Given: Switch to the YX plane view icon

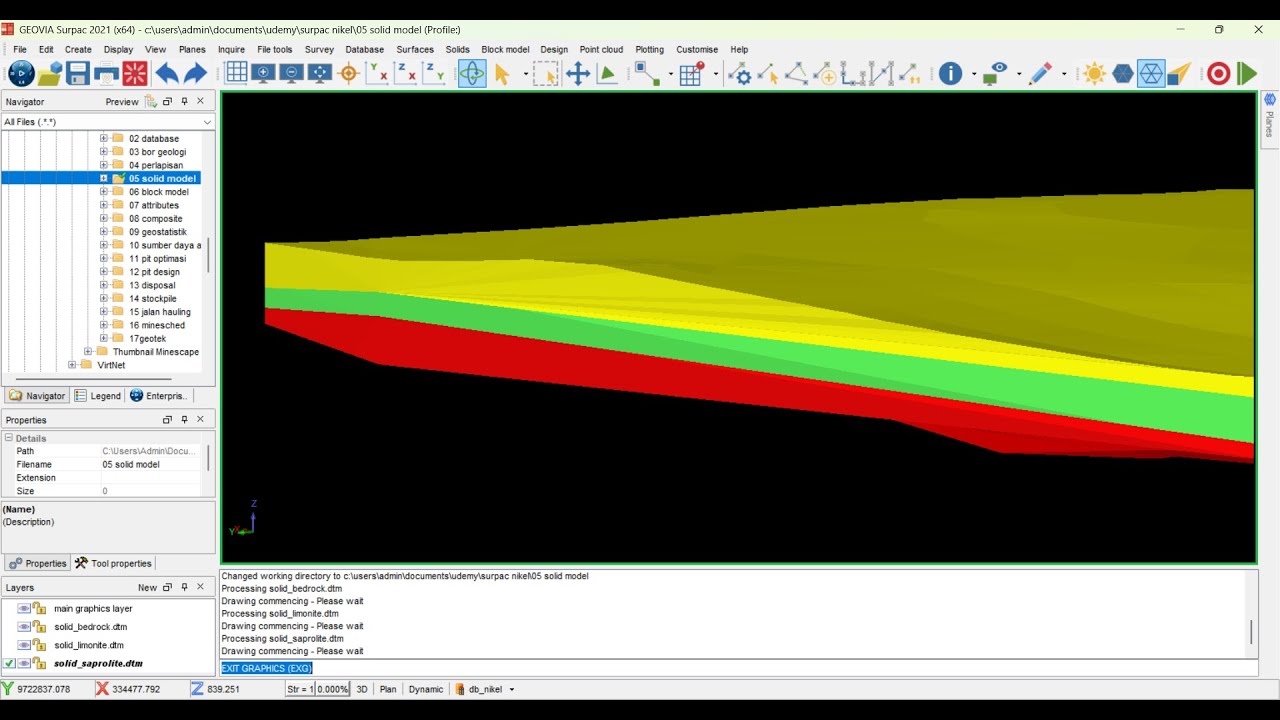Looking at the screenshot, I should tap(377, 73).
